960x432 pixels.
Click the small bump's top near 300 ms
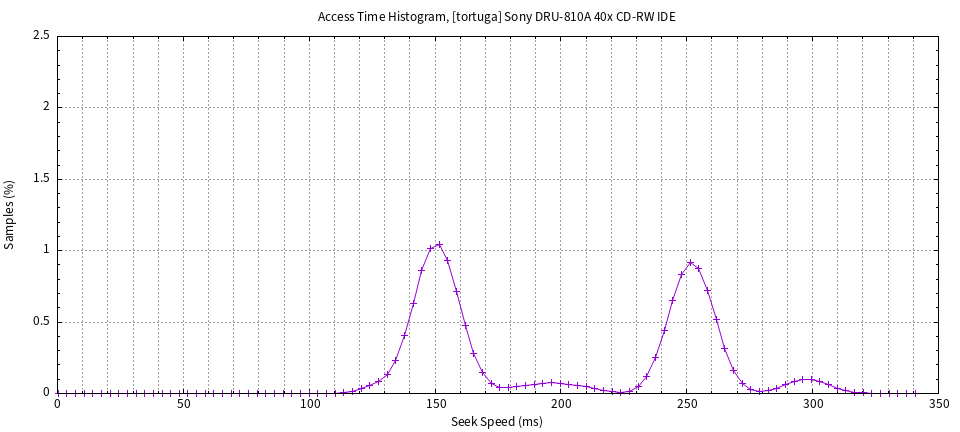[x=804, y=380]
